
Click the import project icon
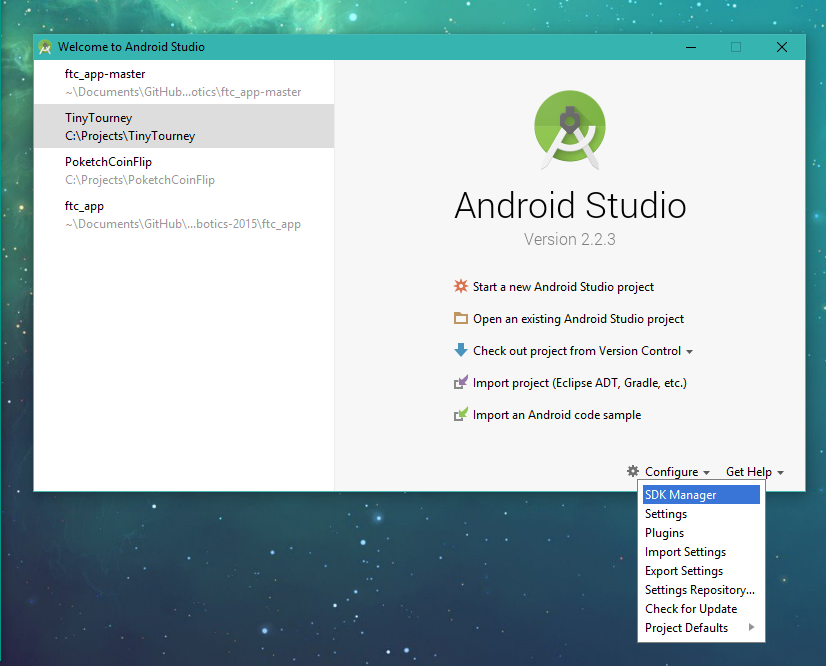460,382
